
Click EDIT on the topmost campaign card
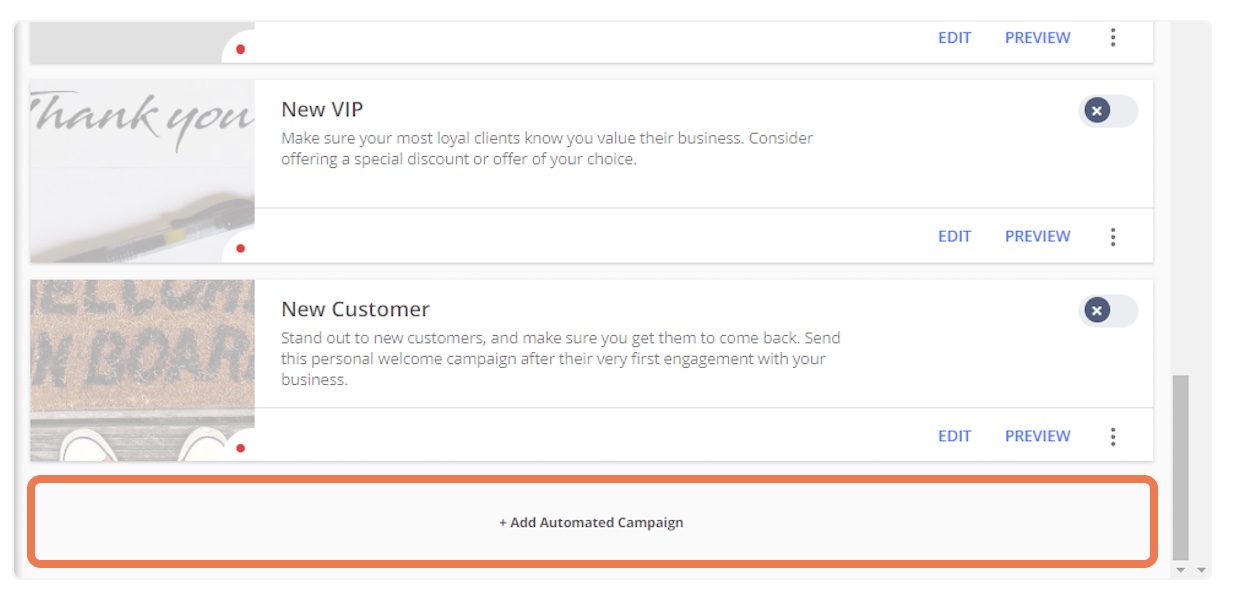(x=954, y=38)
